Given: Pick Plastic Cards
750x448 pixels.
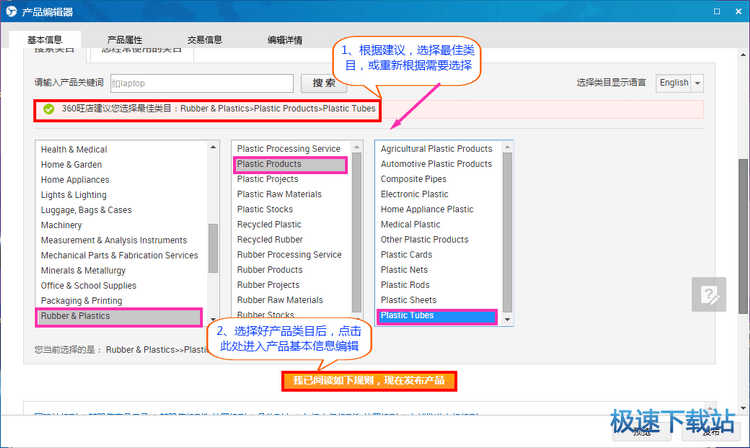Looking at the screenshot, I should [x=407, y=255].
